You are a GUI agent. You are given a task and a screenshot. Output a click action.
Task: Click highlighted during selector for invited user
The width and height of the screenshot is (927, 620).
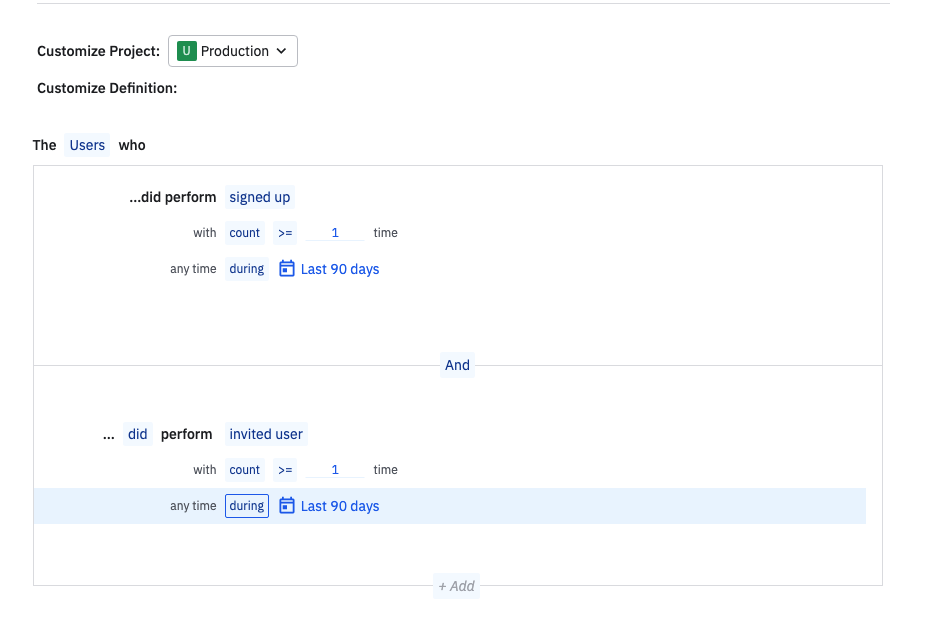pos(247,506)
